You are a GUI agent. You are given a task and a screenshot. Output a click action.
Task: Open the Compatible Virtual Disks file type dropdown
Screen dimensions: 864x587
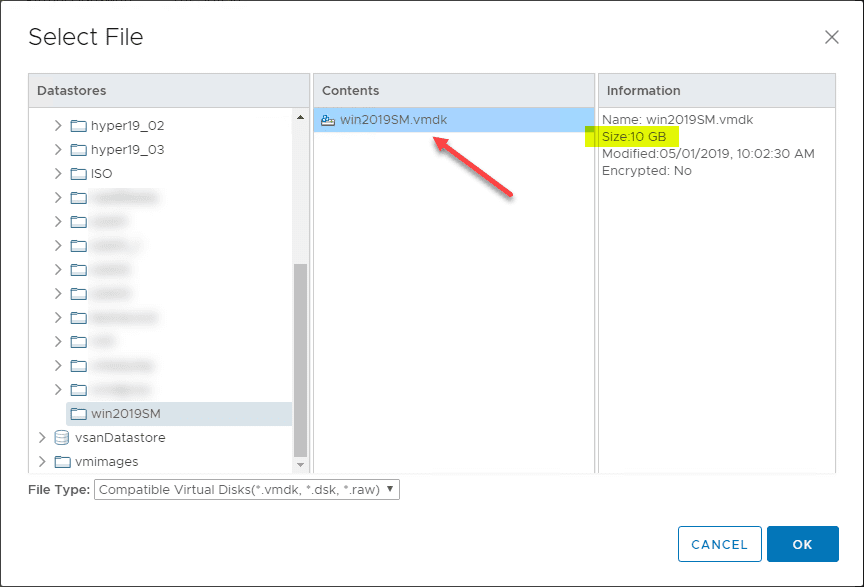(x=245, y=489)
